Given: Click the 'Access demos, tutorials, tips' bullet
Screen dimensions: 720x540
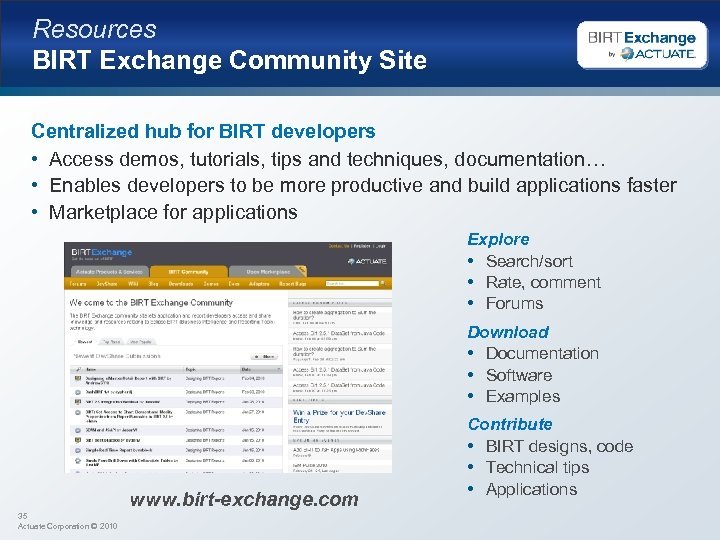Looking at the screenshot, I should click(x=327, y=159).
